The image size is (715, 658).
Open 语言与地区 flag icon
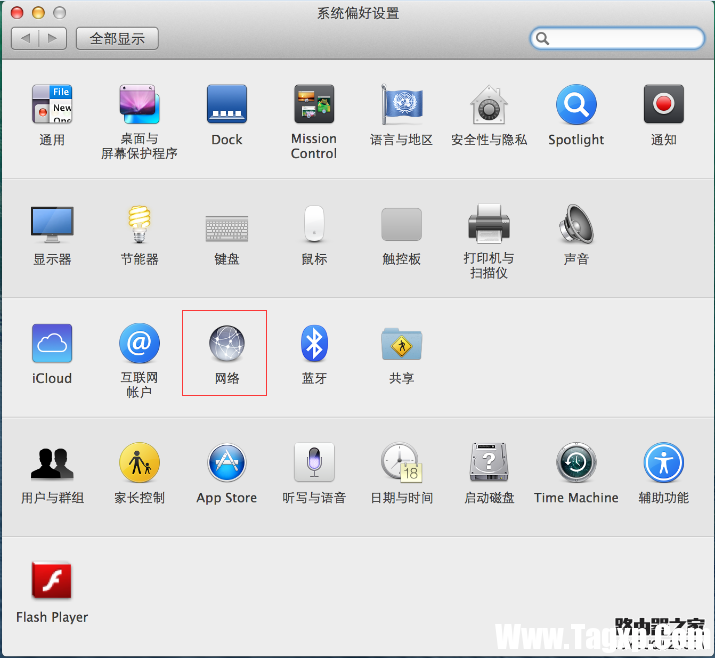(402, 104)
